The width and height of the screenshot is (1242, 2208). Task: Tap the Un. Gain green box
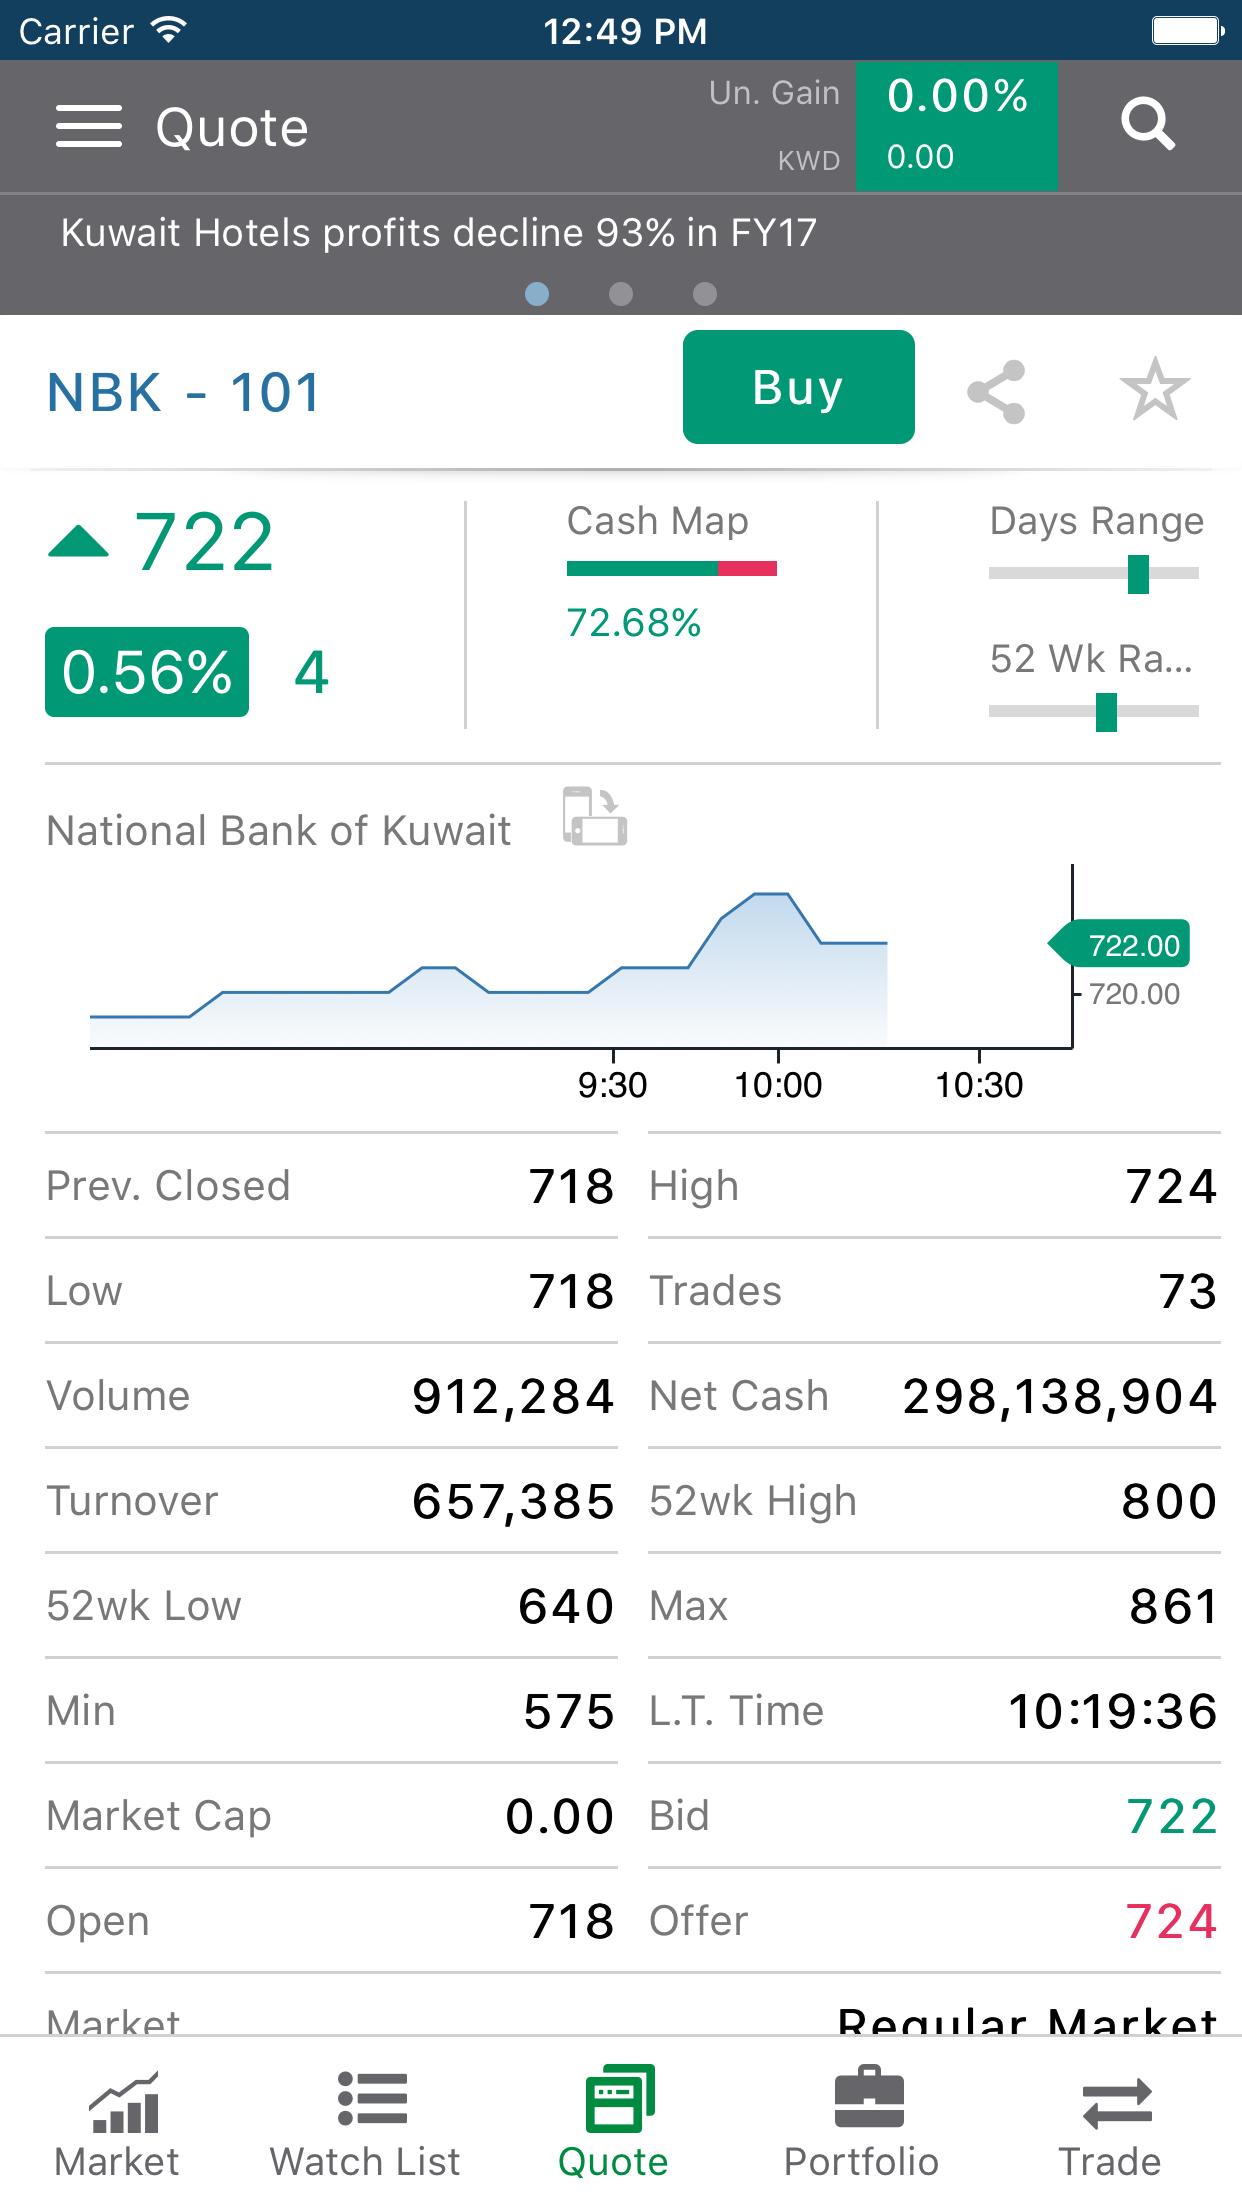[x=956, y=126]
